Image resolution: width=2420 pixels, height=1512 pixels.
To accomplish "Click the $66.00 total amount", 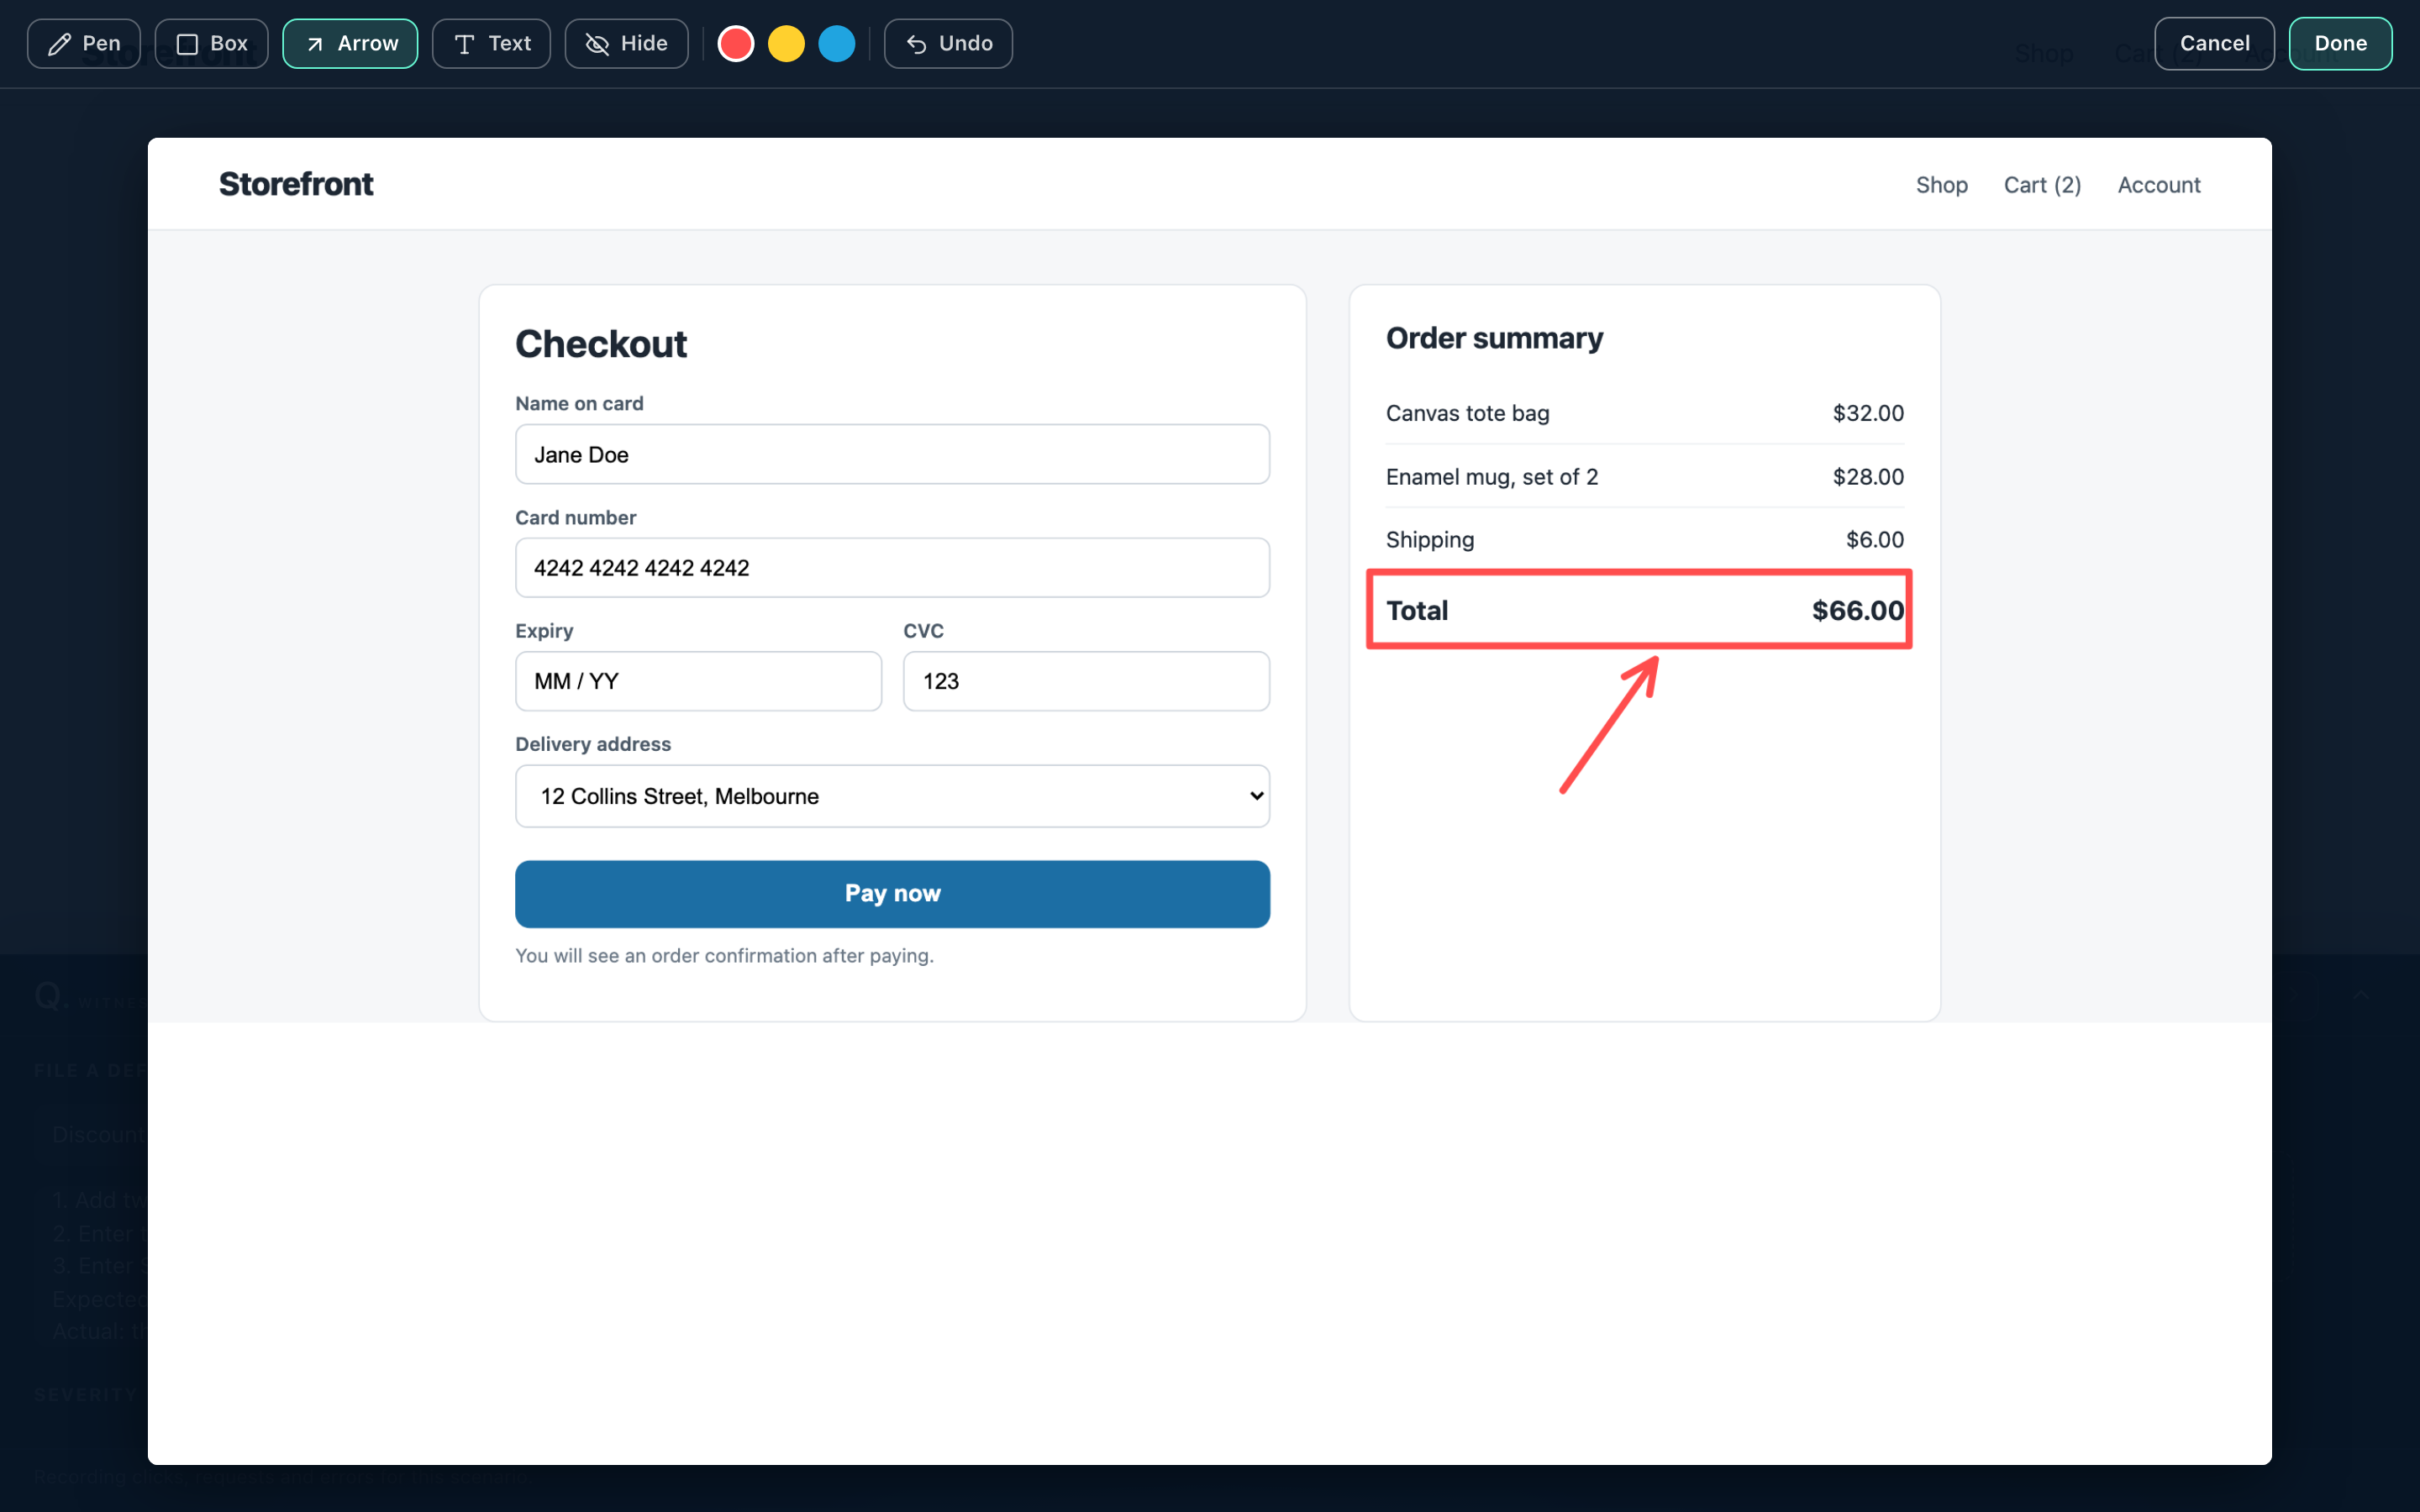I will [1857, 611].
